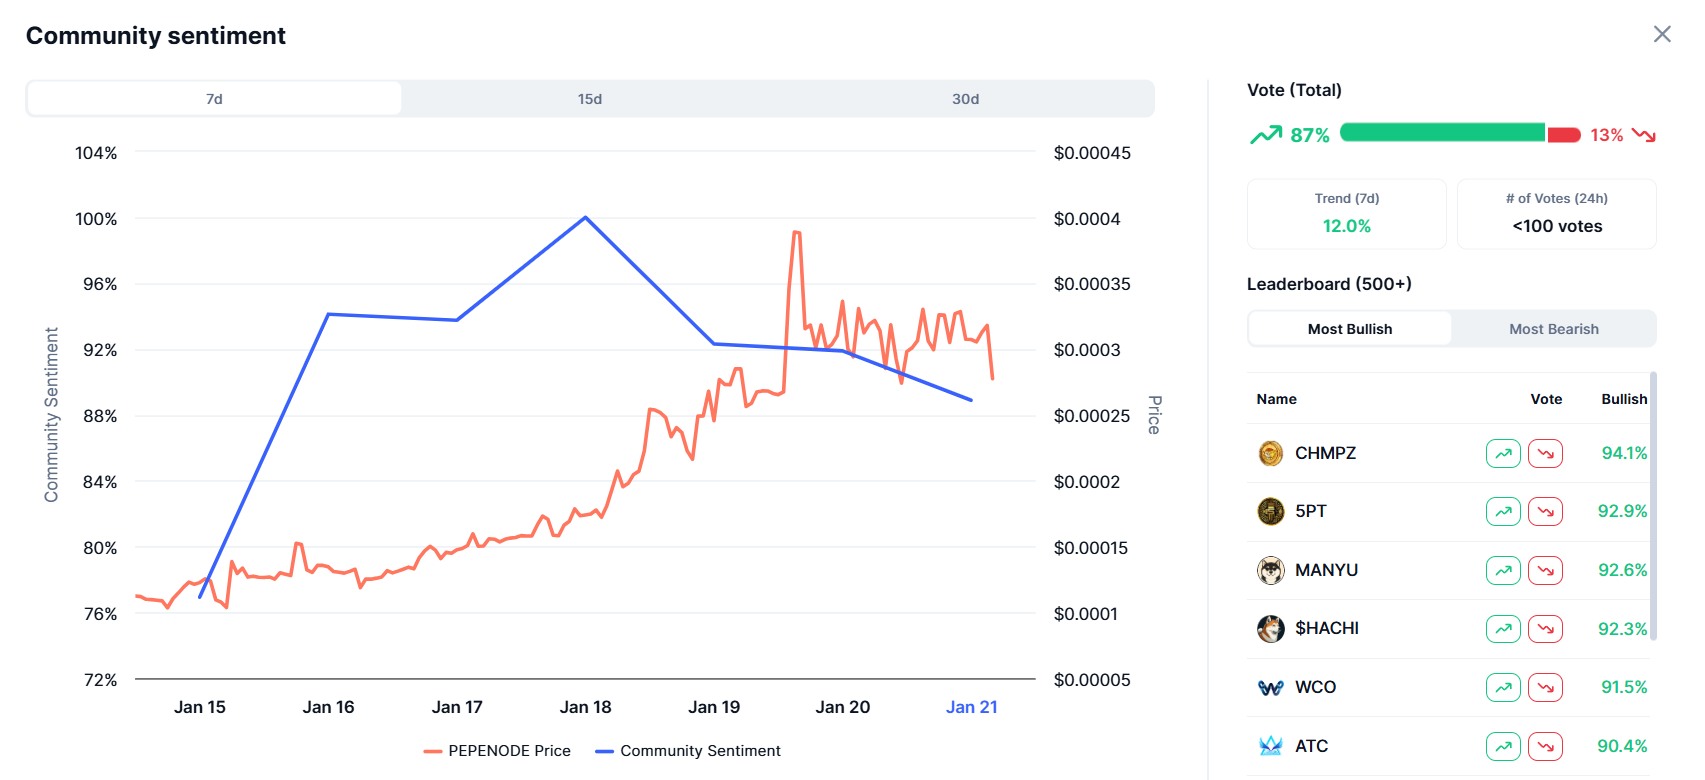Switch to the 15d time range tab
The width and height of the screenshot is (1705, 780).
click(590, 99)
